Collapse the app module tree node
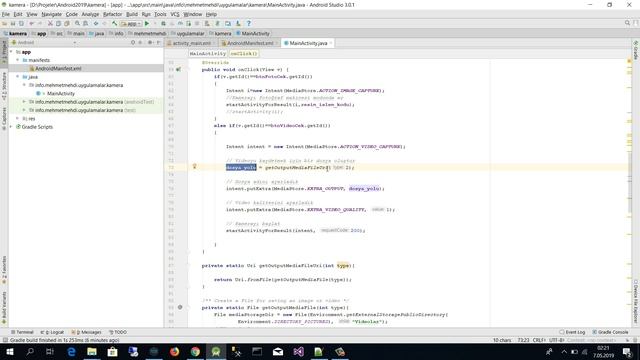The image size is (640, 360). click(11, 52)
